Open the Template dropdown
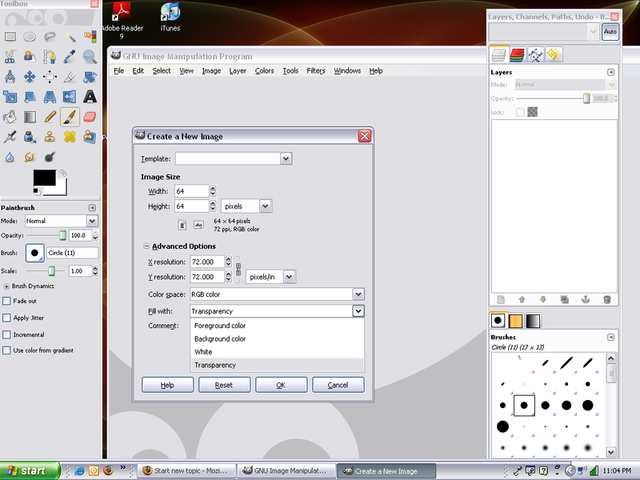Image resolution: width=640 pixels, height=480 pixels. (x=286, y=159)
